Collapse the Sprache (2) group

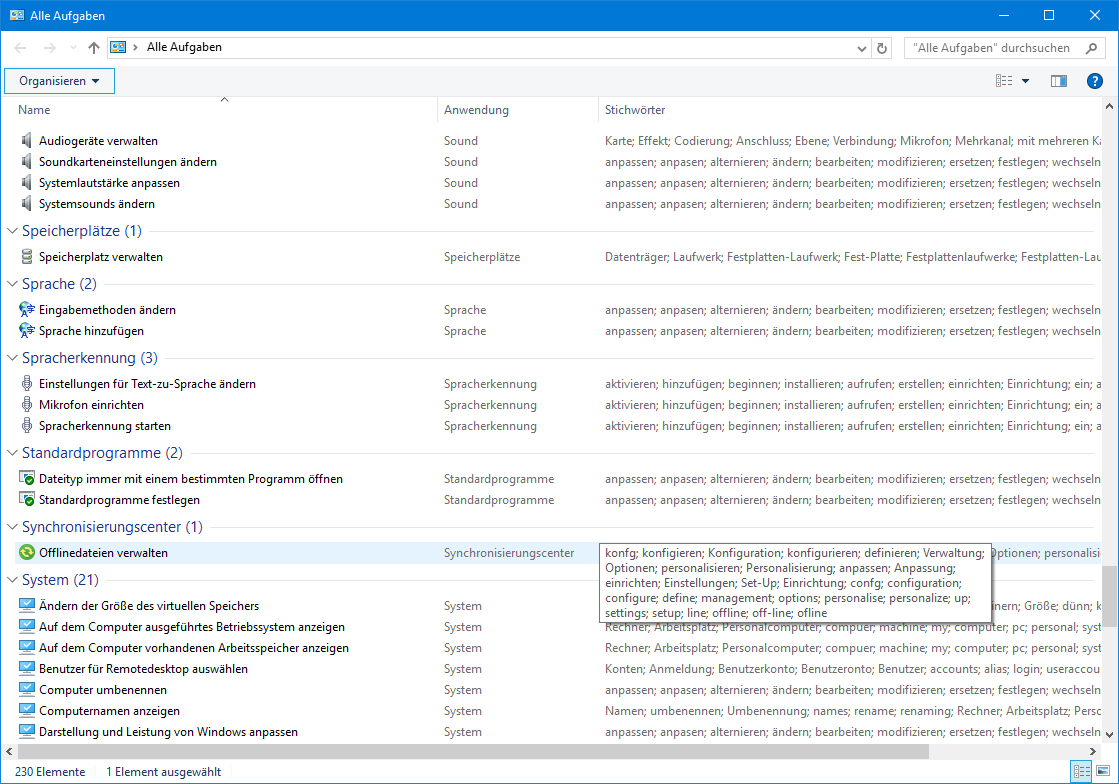[x=12, y=283]
